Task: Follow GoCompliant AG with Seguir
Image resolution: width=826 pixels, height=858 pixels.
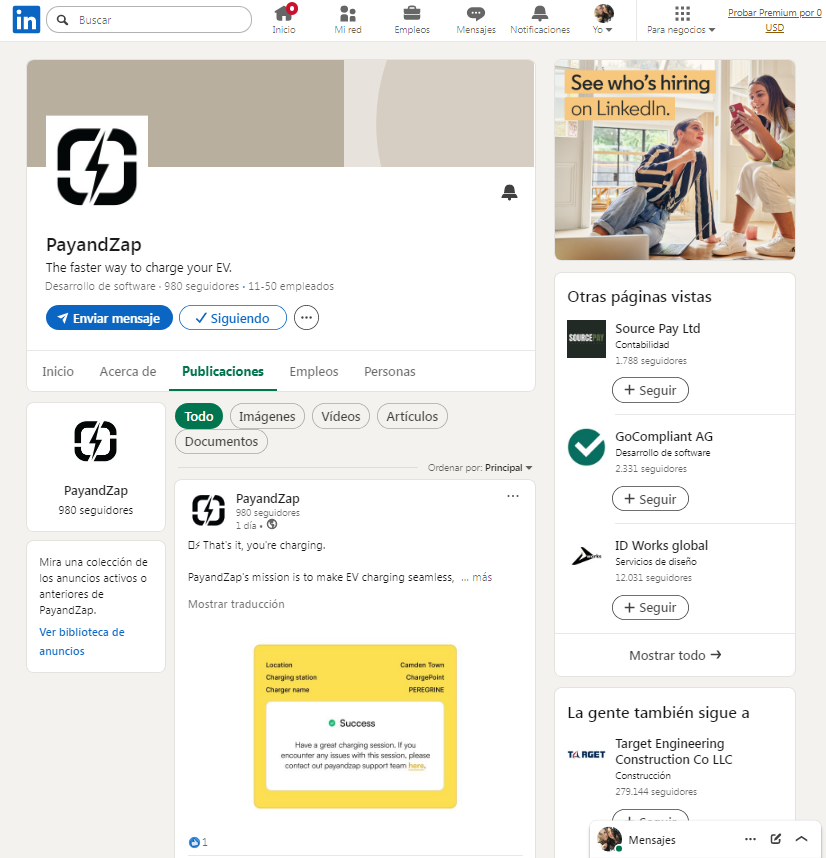Action: [x=650, y=499]
